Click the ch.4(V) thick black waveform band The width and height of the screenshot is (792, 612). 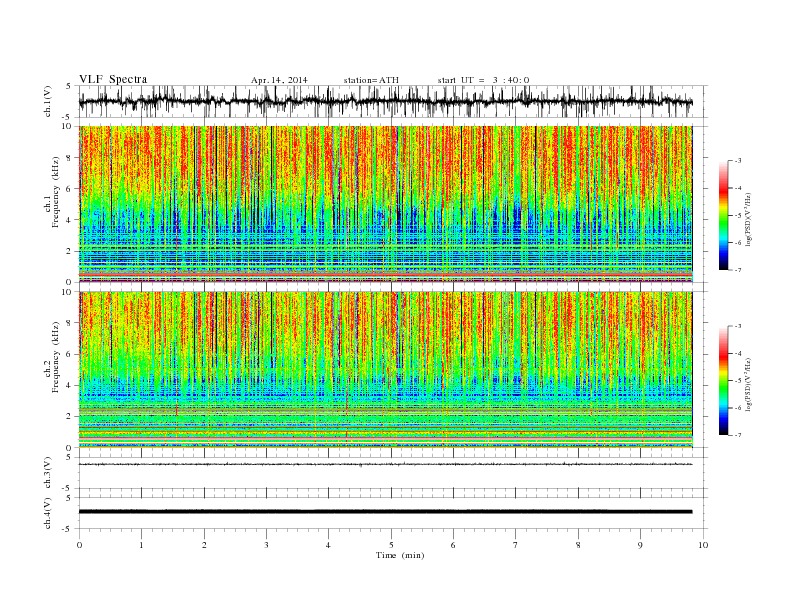(385, 512)
